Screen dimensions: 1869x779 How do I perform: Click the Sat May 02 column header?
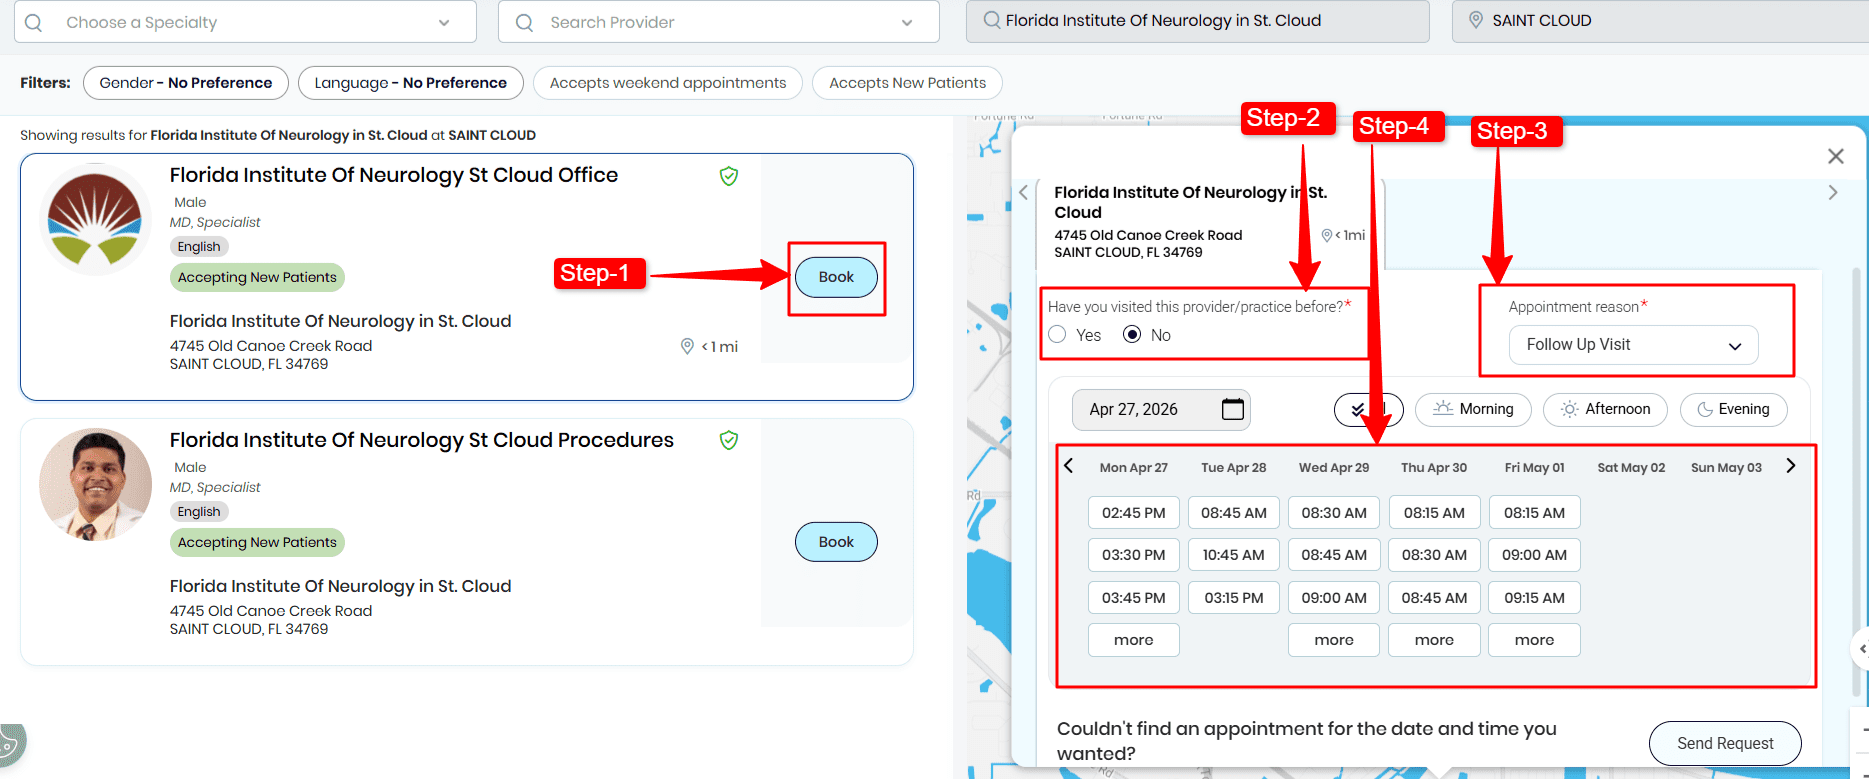coord(1631,467)
